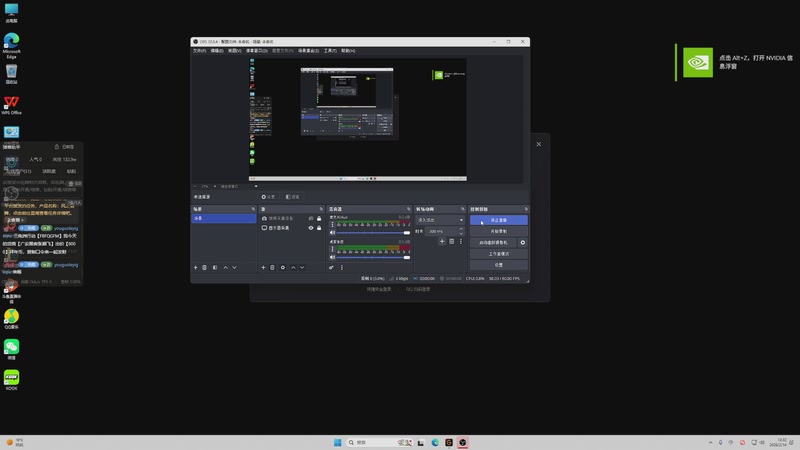Open source properties gear in the Sources panel
Screen dimensions: 800x450
pyautogui.click(x=283, y=267)
